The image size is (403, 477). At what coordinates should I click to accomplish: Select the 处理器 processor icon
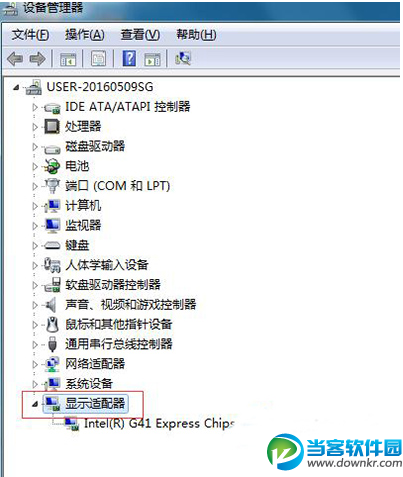[52, 127]
